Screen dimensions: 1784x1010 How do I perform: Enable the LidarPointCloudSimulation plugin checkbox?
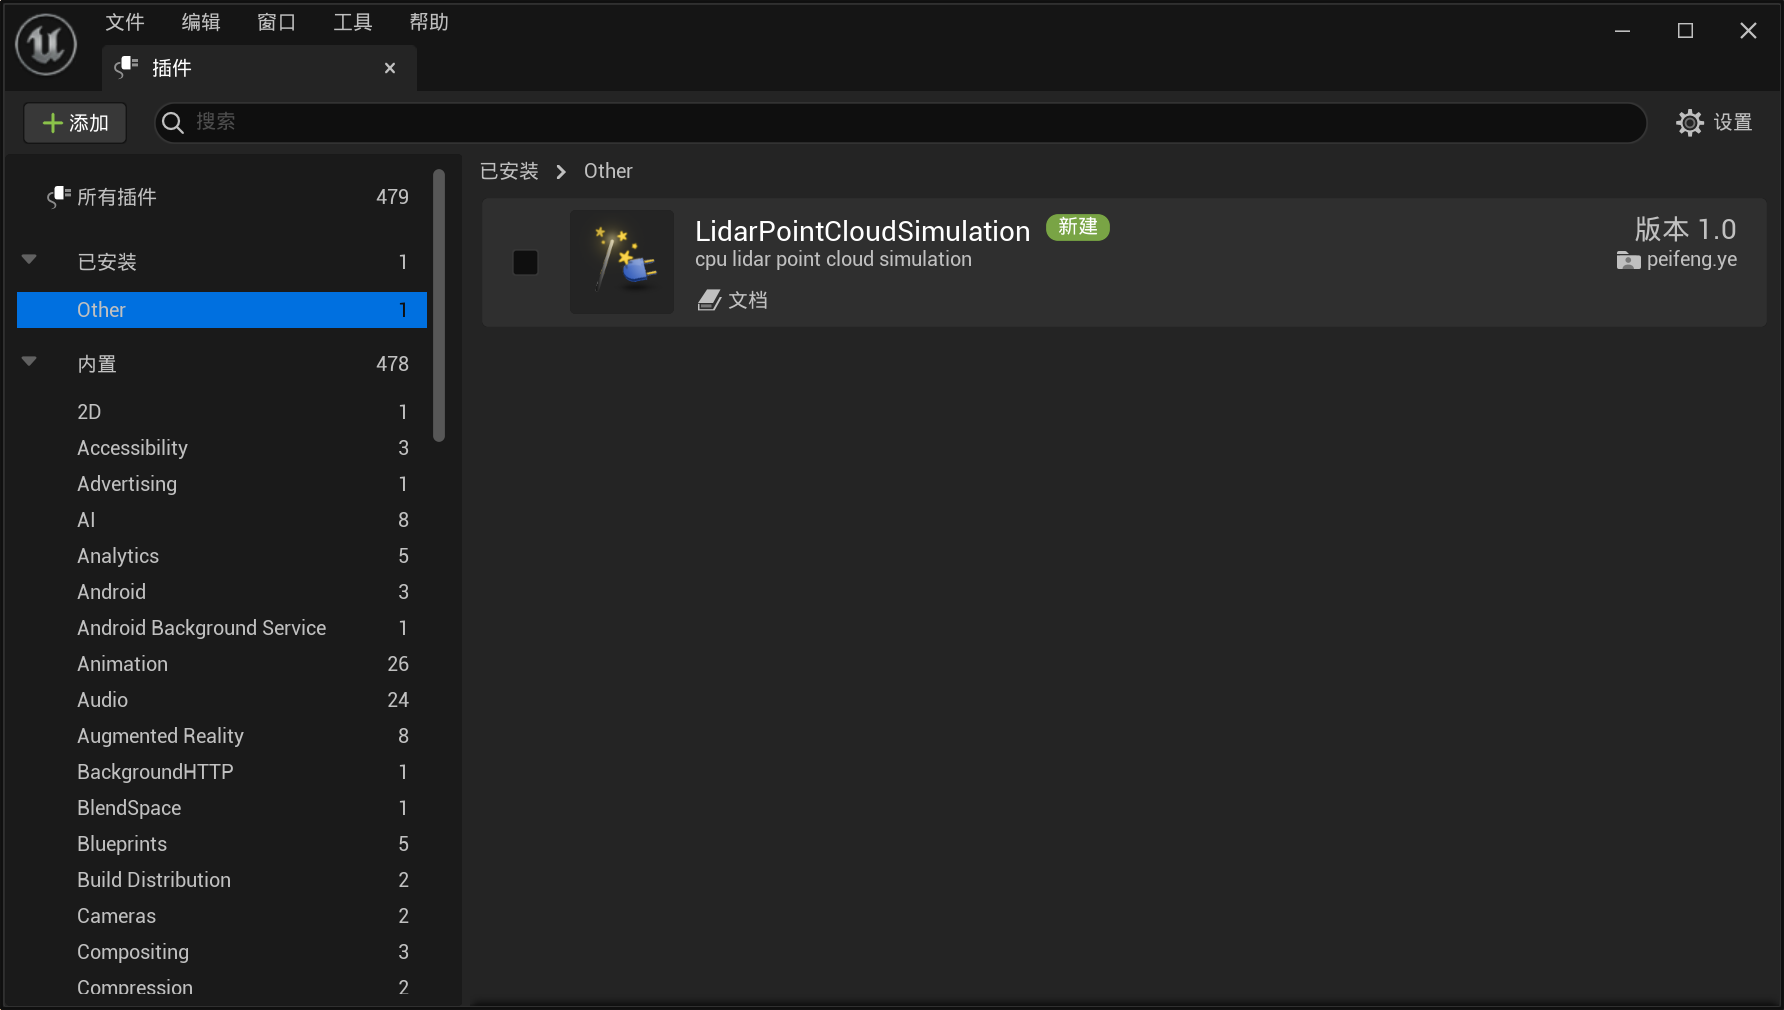coord(525,262)
